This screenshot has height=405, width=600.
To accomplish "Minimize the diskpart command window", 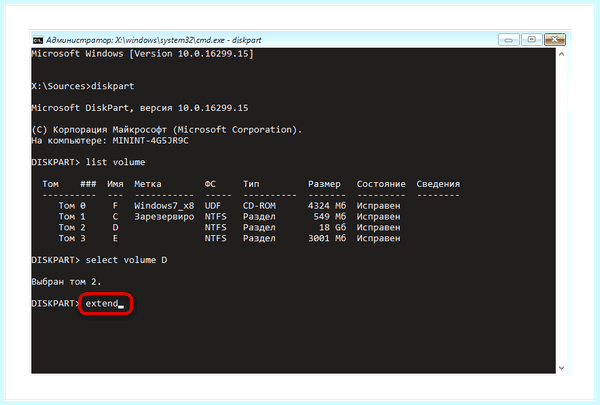I will tap(509, 39).
